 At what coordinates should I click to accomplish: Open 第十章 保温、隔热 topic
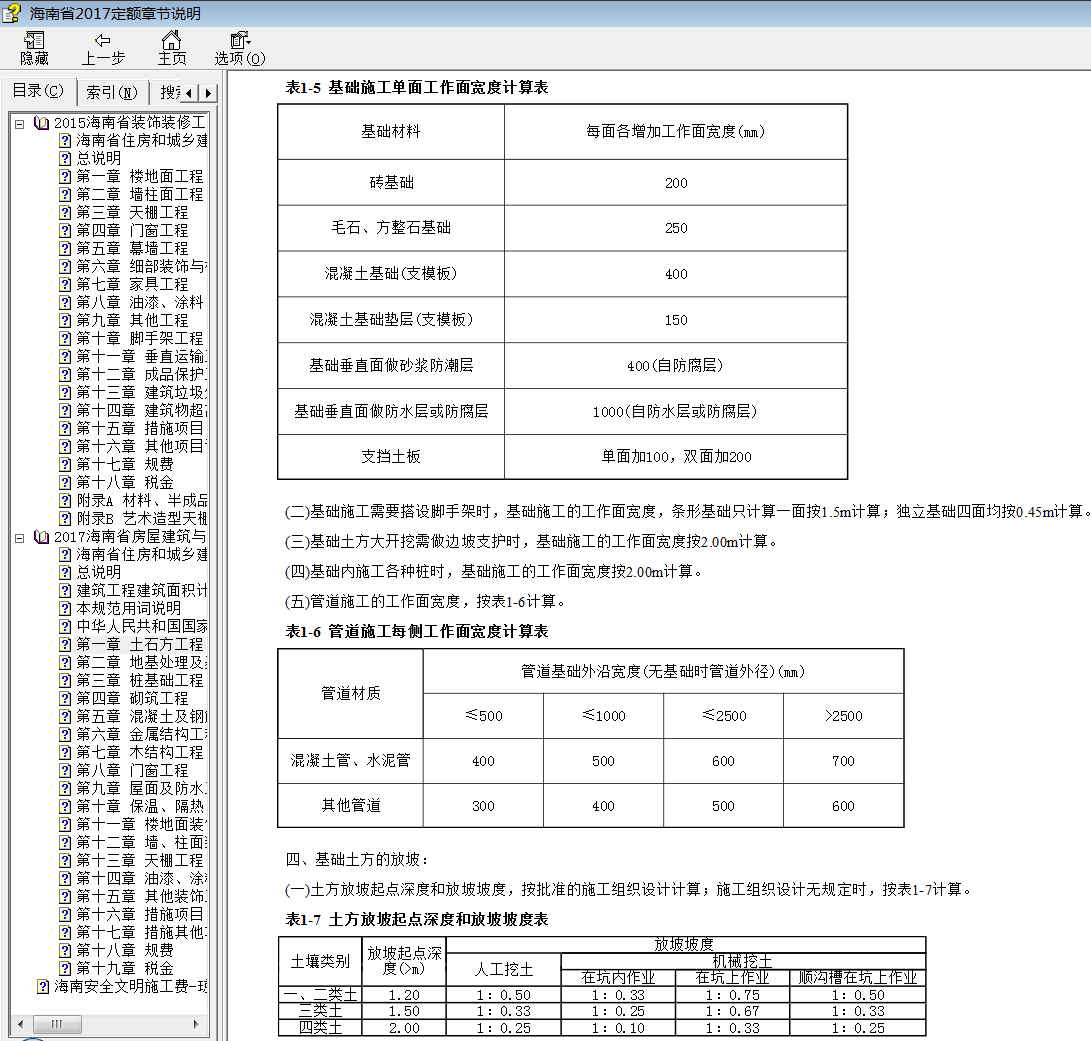point(139,807)
